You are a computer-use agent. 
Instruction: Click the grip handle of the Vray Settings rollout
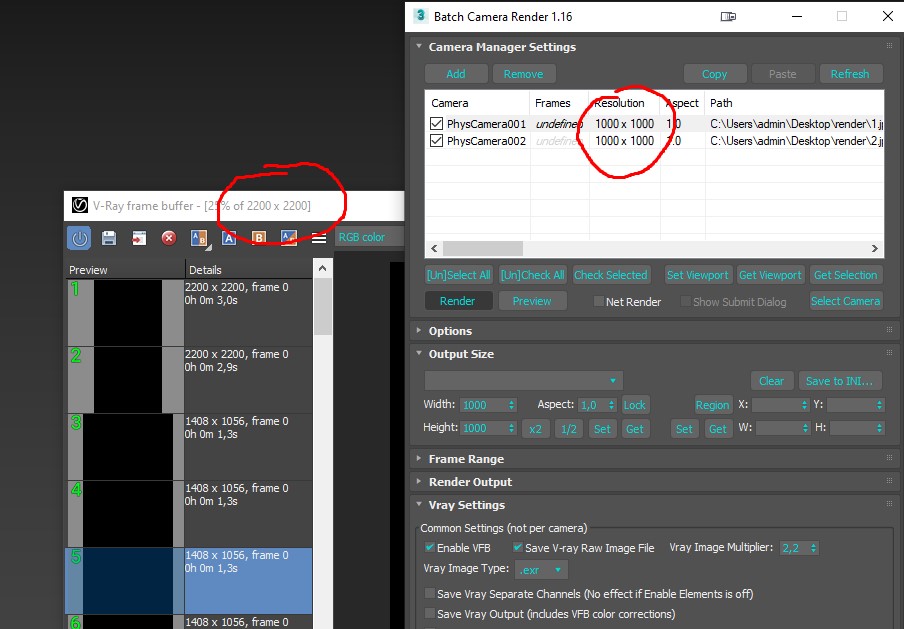[x=889, y=504]
